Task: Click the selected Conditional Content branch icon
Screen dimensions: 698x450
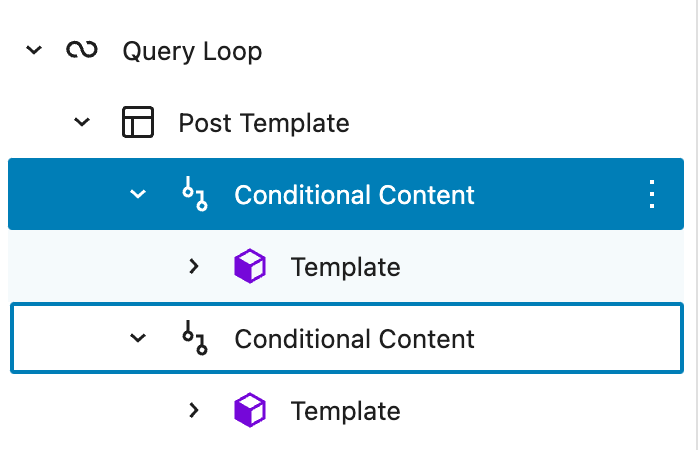Action: click(x=194, y=194)
